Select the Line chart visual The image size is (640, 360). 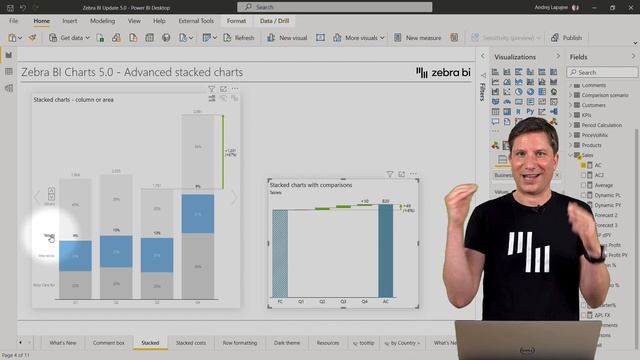pos(495,82)
